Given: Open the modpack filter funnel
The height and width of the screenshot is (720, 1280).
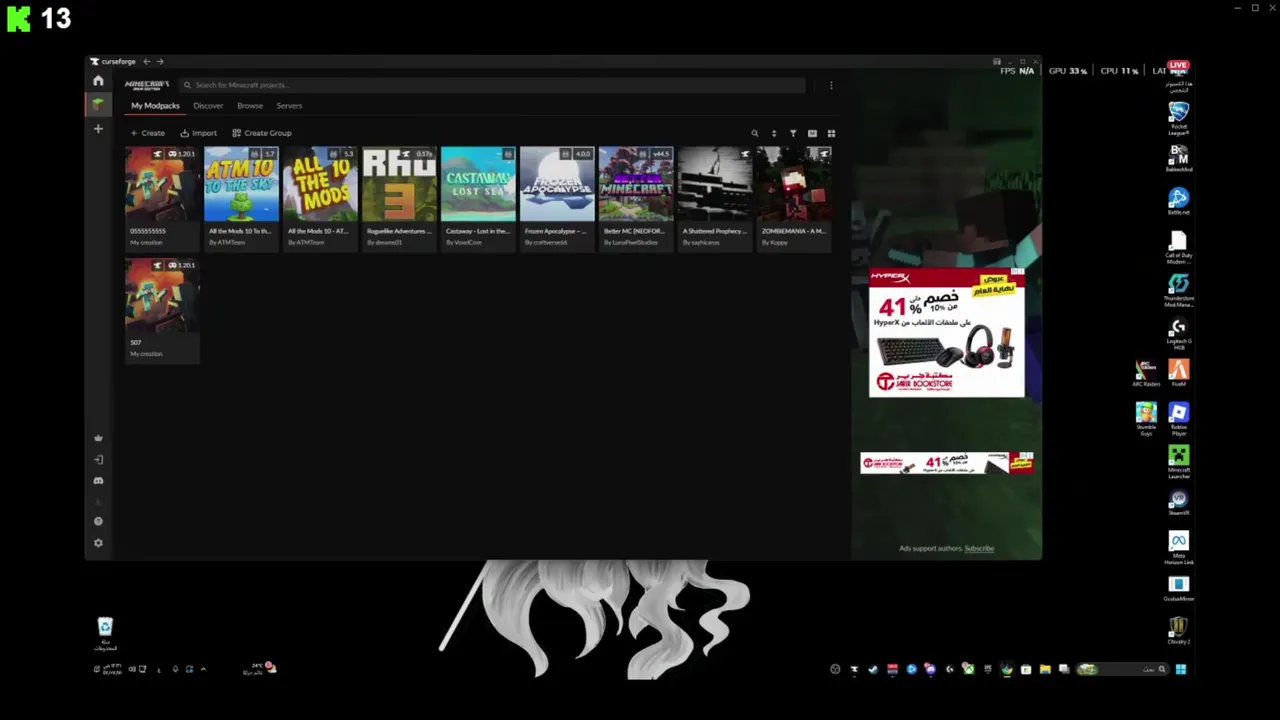Looking at the screenshot, I should [x=793, y=133].
